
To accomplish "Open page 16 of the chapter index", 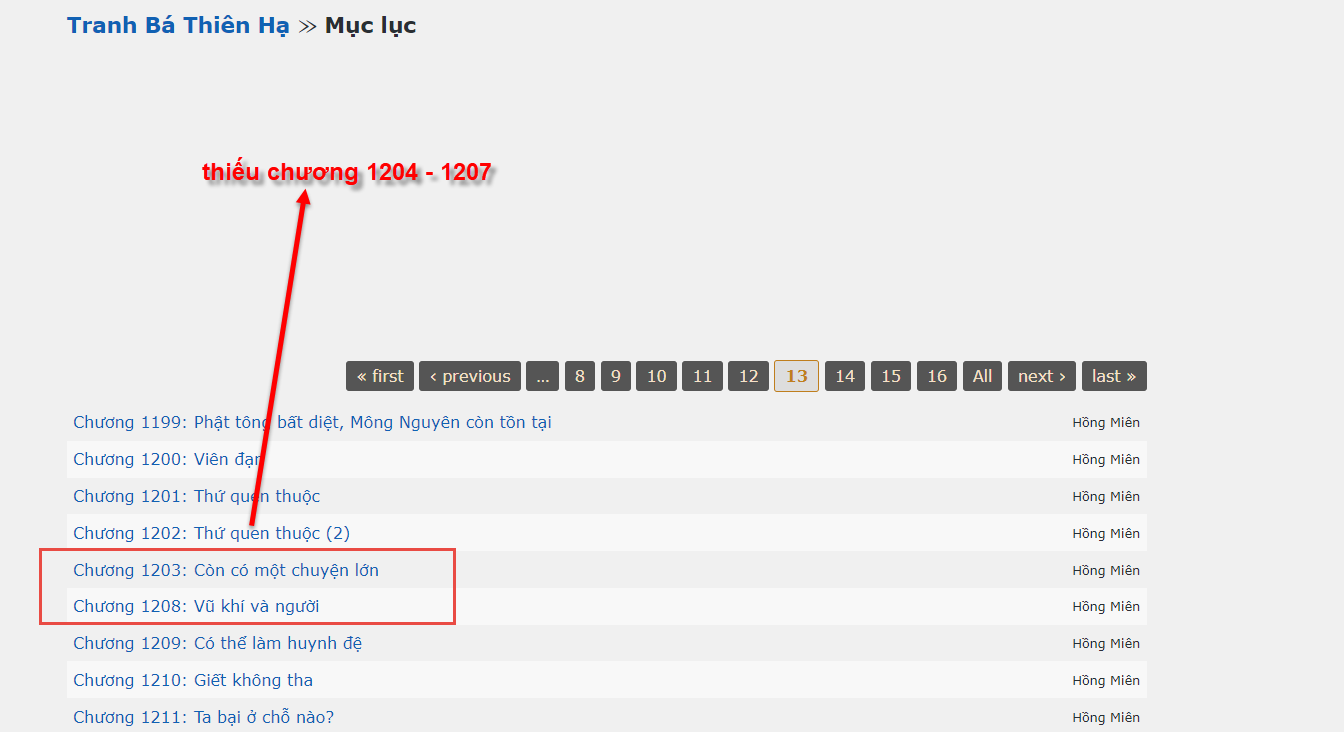I will [937, 376].
